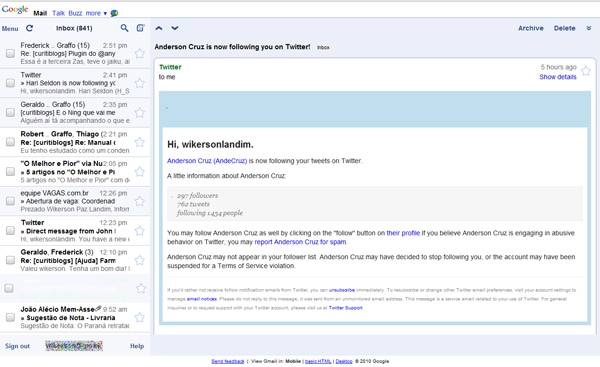Open email 'Re: [curitiblogs] Plugin do @any'
Image resolution: width=600 pixels, height=367 pixels.
[x=68, y=54]
